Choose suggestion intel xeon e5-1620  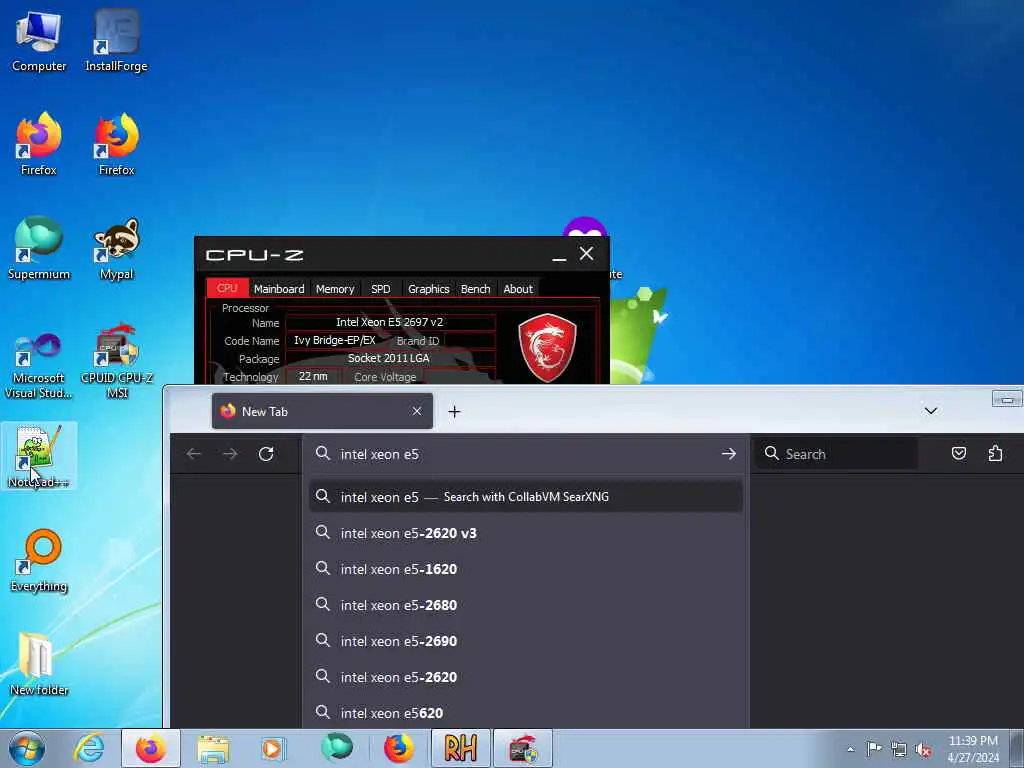pos(526,569)
